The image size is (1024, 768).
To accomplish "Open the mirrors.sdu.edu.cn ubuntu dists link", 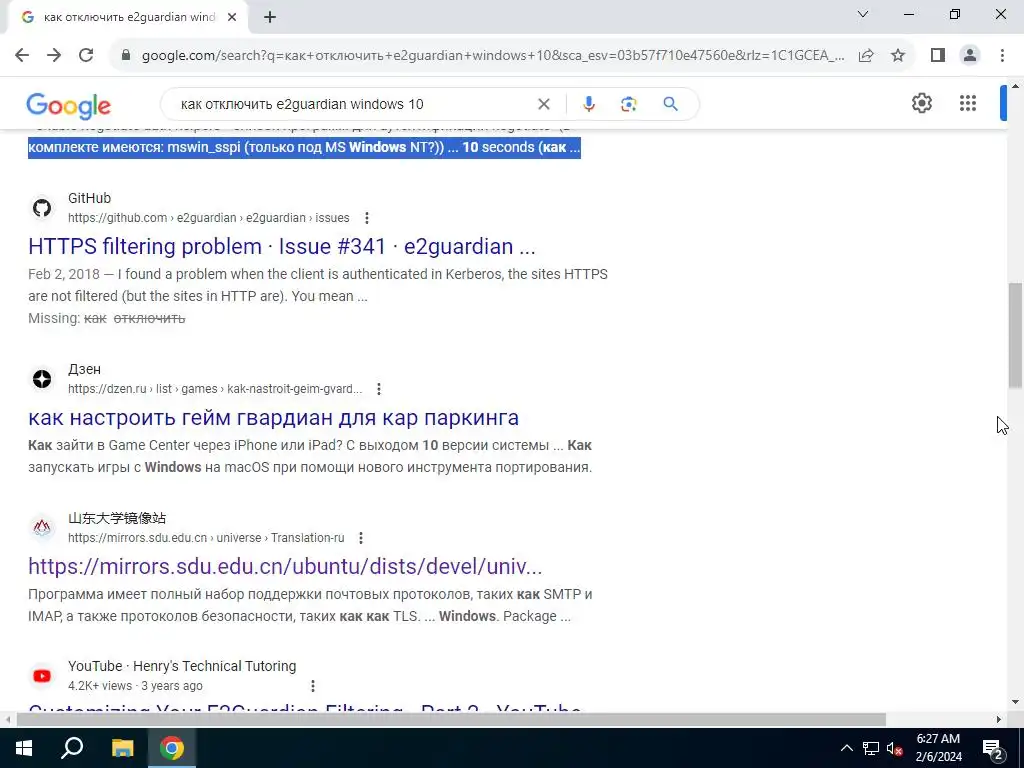I will pyautogui.click(x=285, y=566).
